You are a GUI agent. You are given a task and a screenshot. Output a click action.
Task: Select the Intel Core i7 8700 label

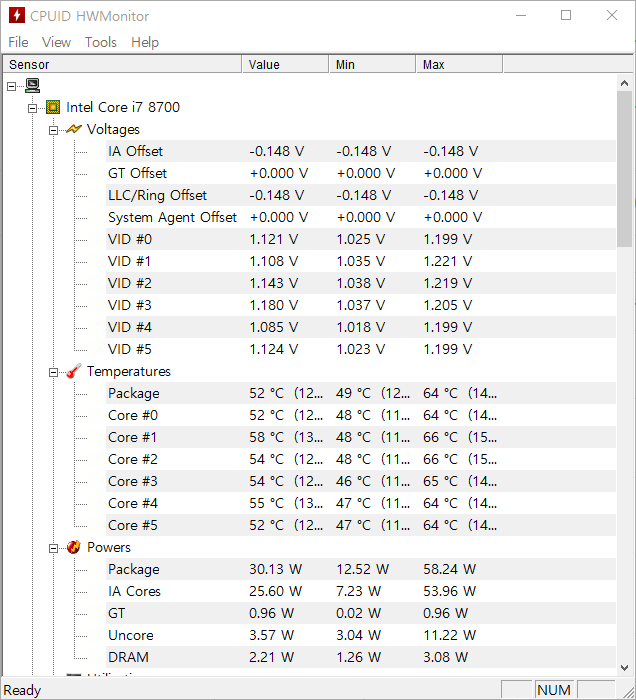click(x=123, y=107)
